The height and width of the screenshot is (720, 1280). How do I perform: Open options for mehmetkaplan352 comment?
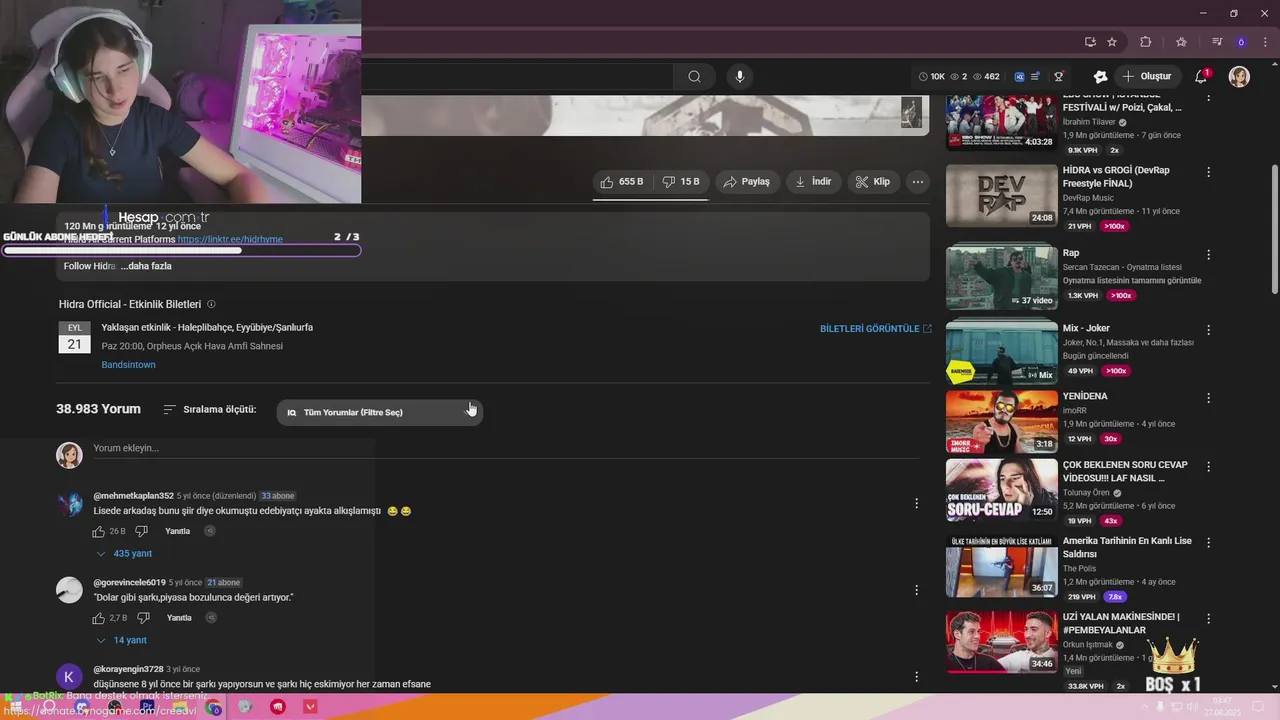tap(916, 504)
